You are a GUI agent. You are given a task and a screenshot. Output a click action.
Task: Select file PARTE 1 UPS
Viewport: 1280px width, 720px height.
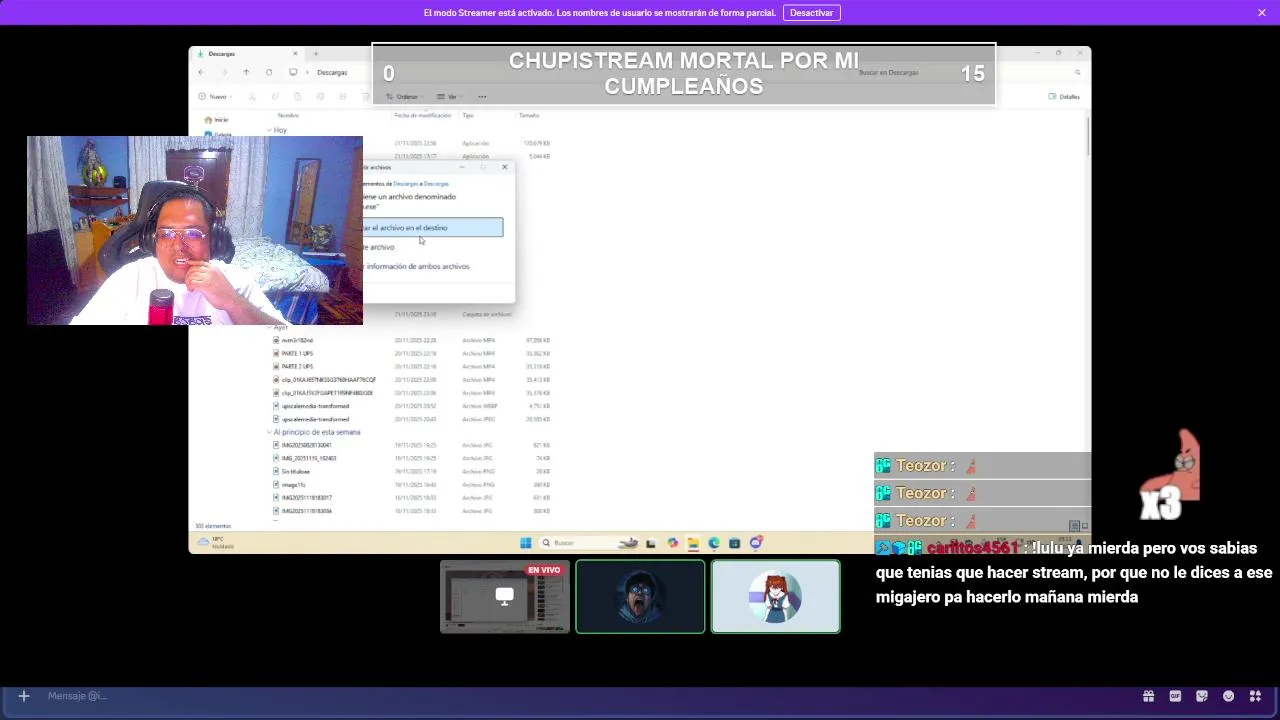pos(297,353)
